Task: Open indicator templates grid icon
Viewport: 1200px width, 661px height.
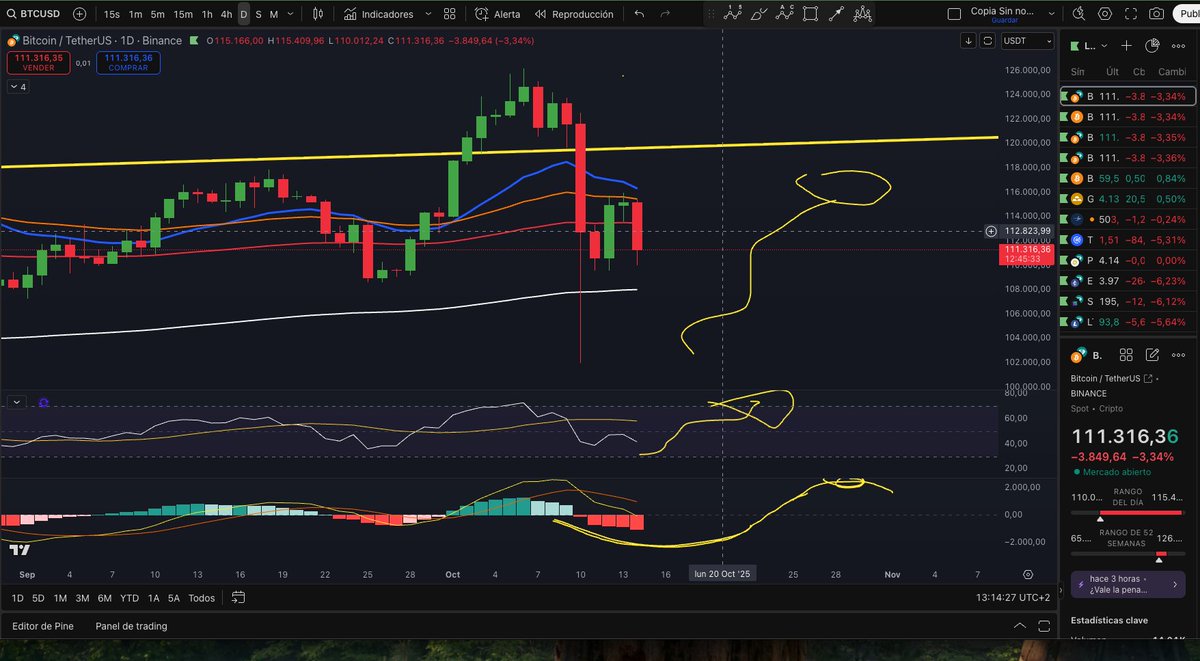Action: click(450, 15)
